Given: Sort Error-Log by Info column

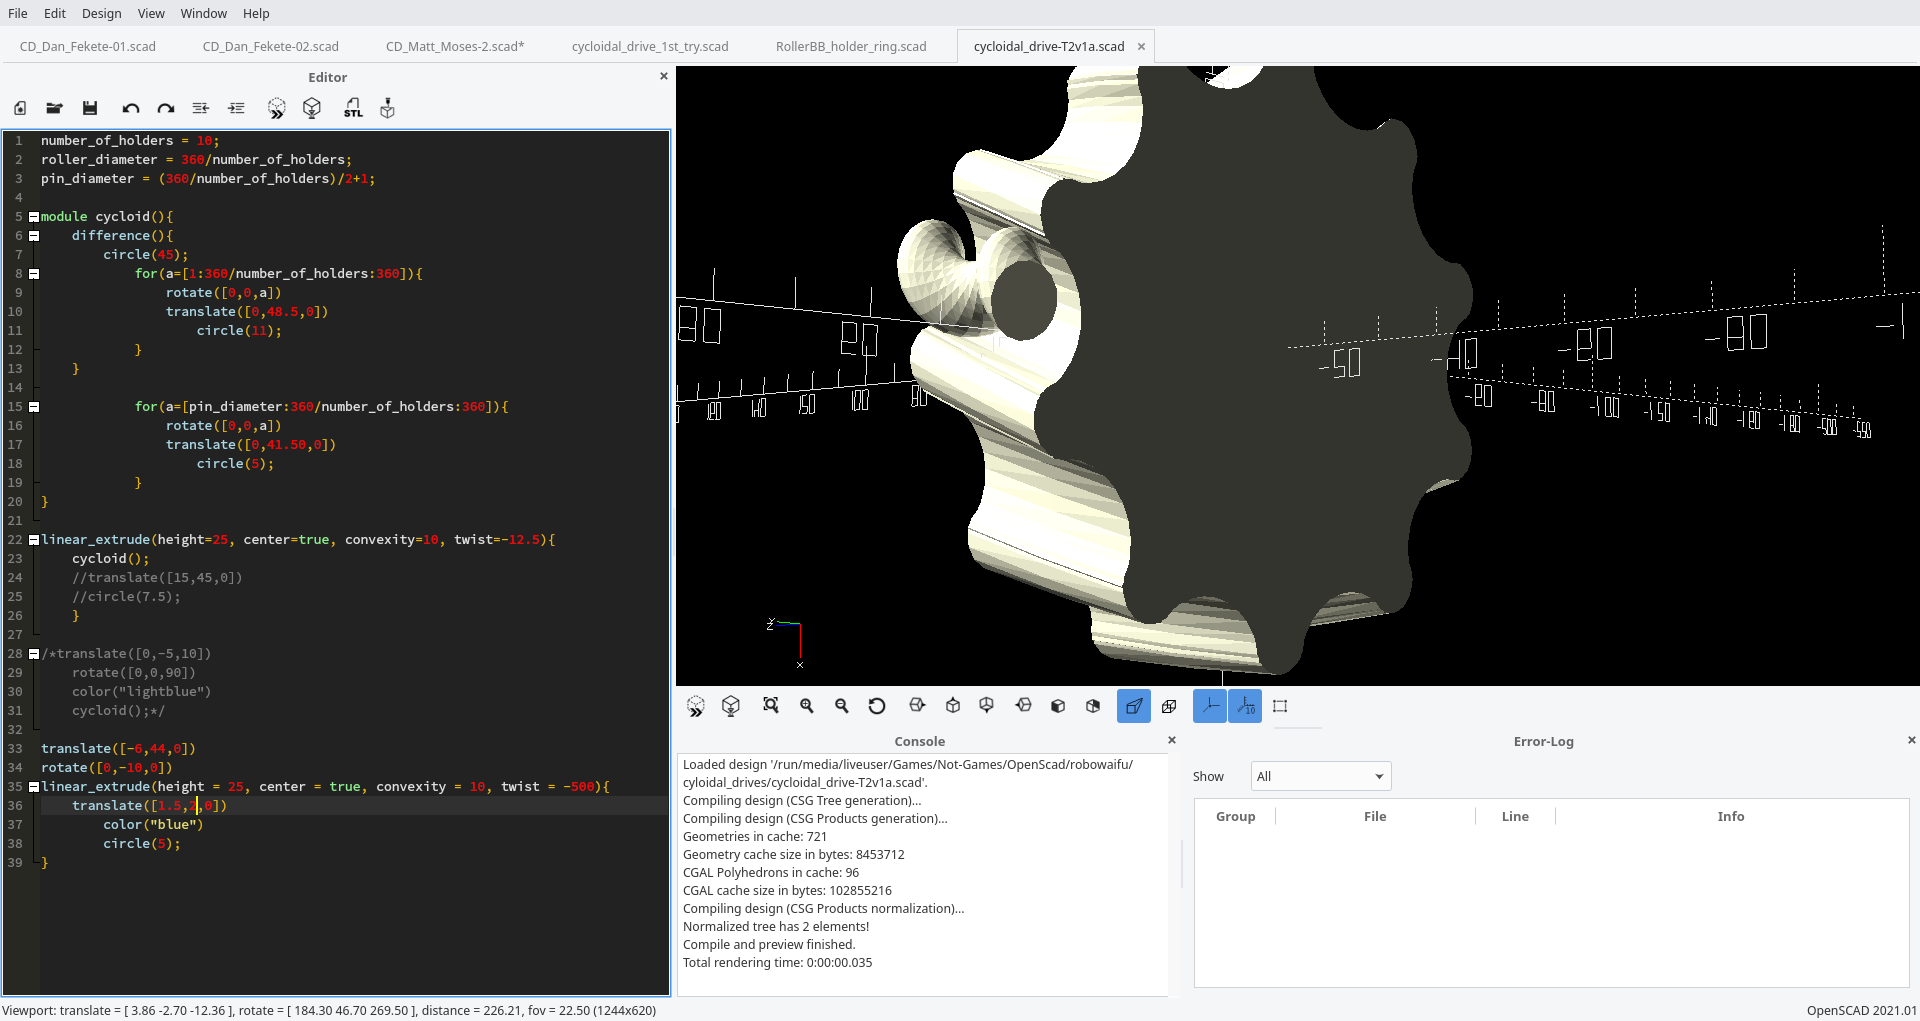Looking at the screenshot, I should point(1731,816).
